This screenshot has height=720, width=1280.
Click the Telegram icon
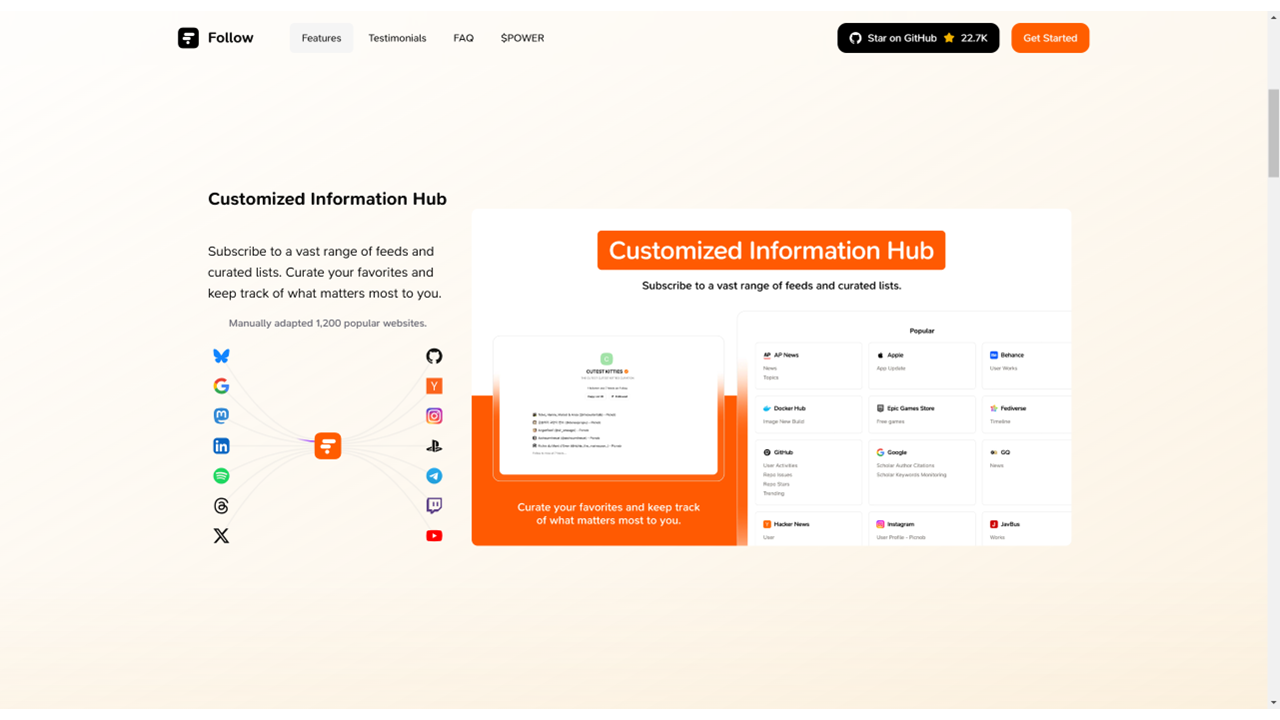coord(434,476)
